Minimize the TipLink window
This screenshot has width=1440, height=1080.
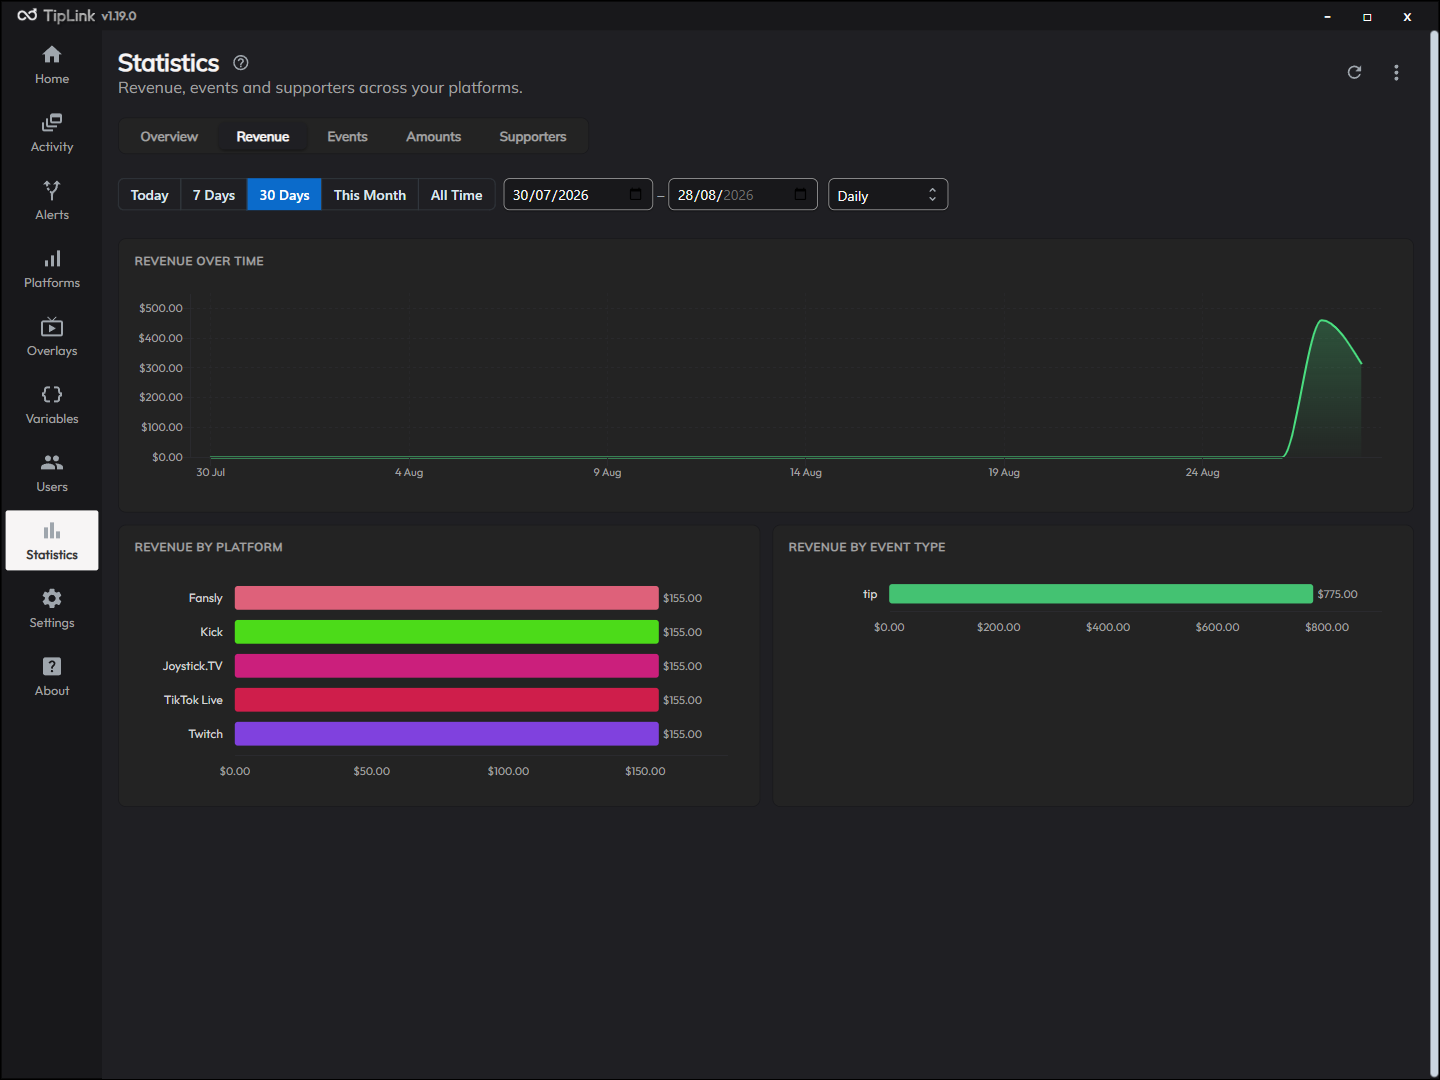pyautogui.click(x=1327, y=16)
